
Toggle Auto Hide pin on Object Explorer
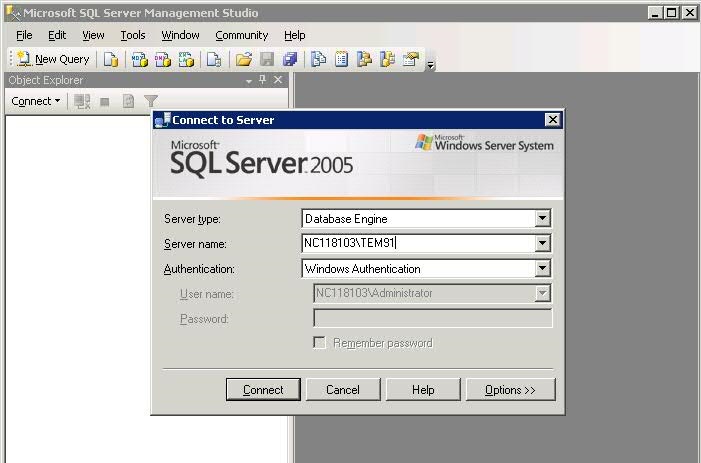click(x=262, y=80)
